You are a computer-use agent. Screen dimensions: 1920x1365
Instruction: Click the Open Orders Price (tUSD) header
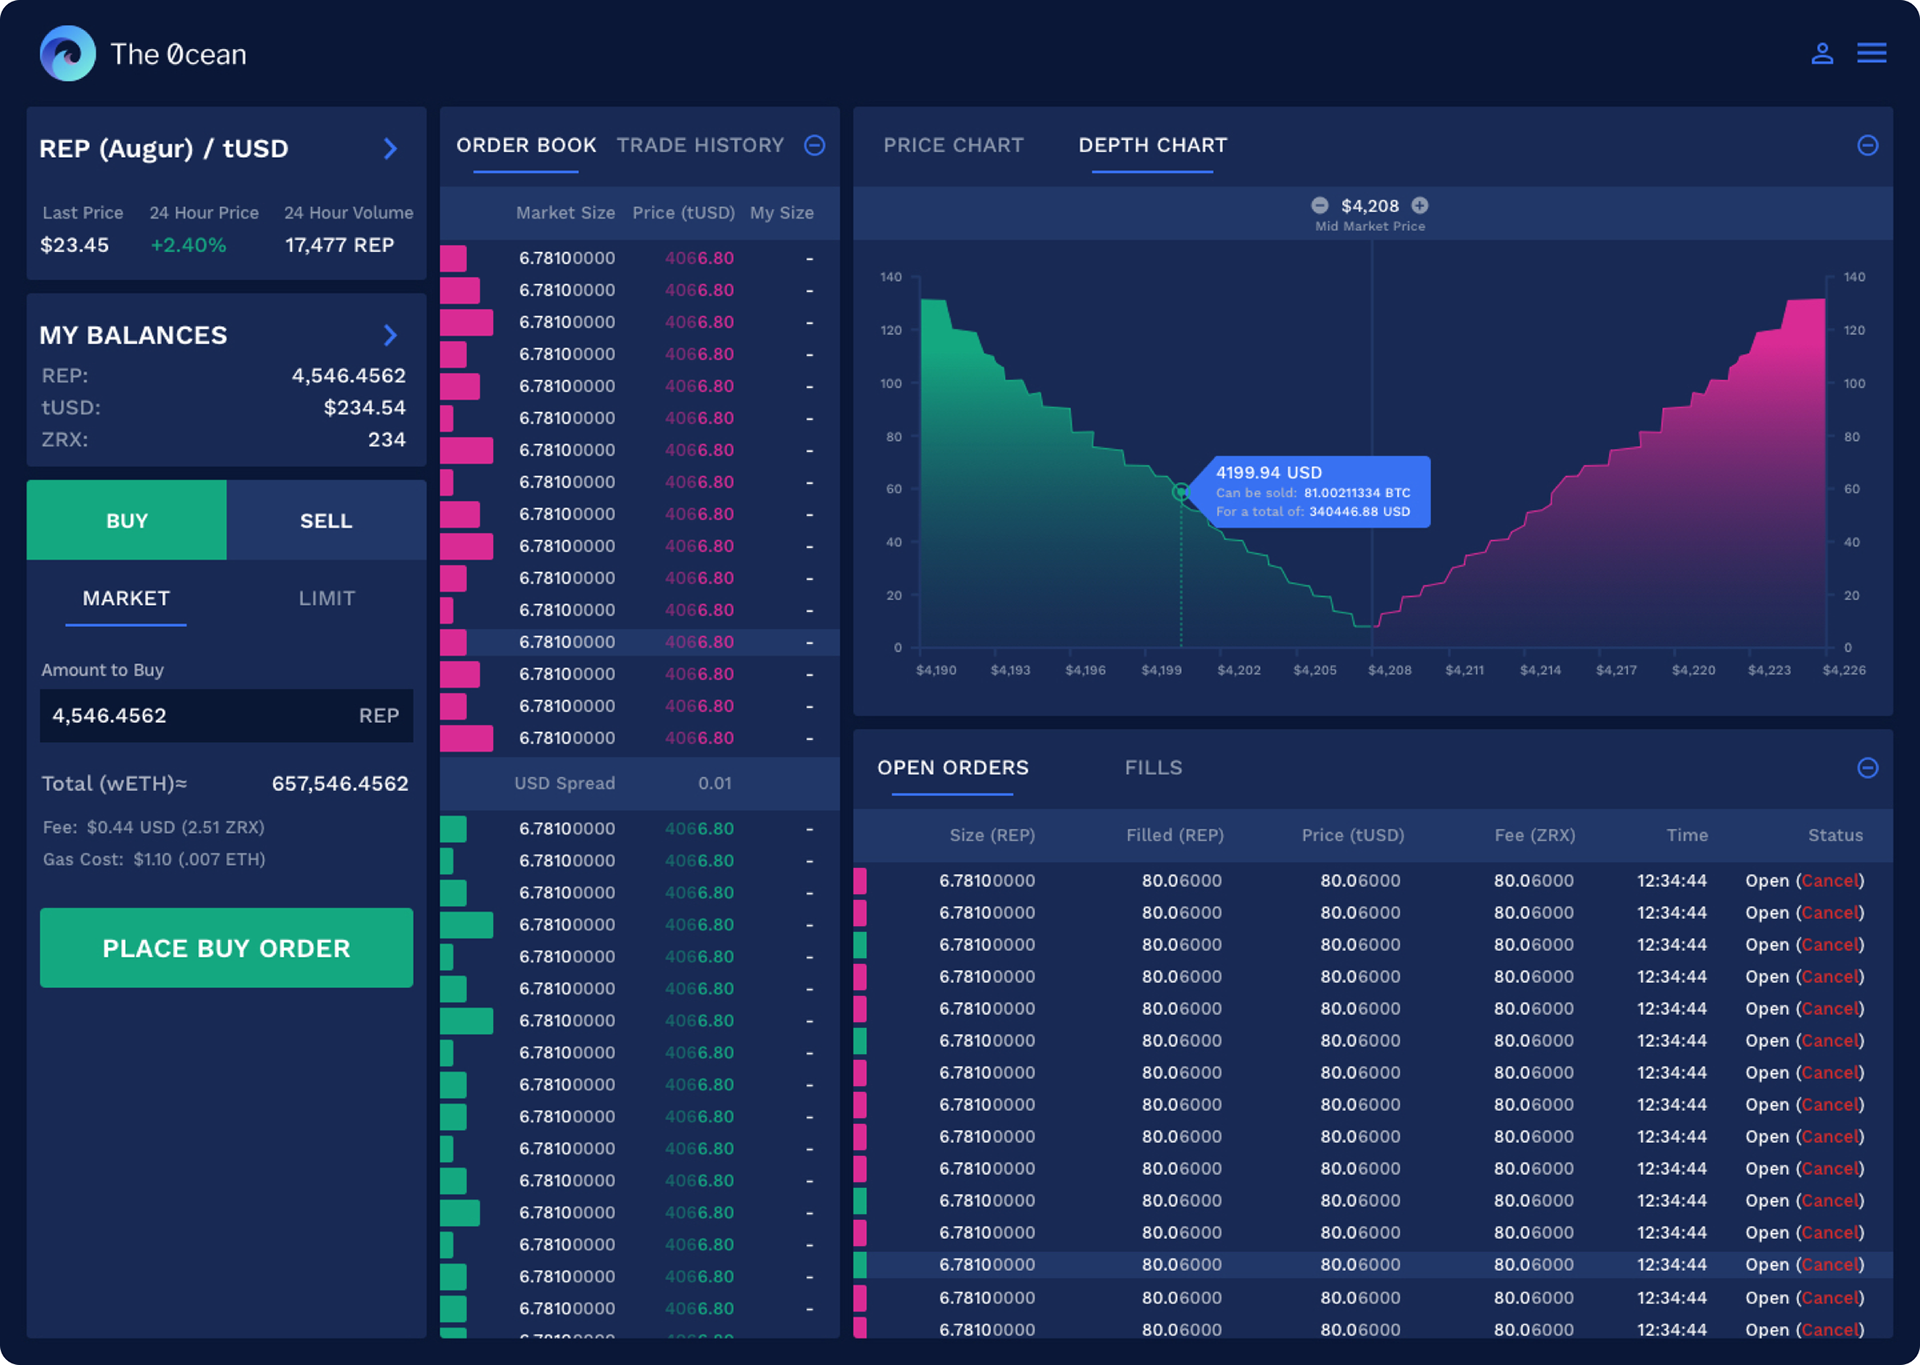[1353, 835]
